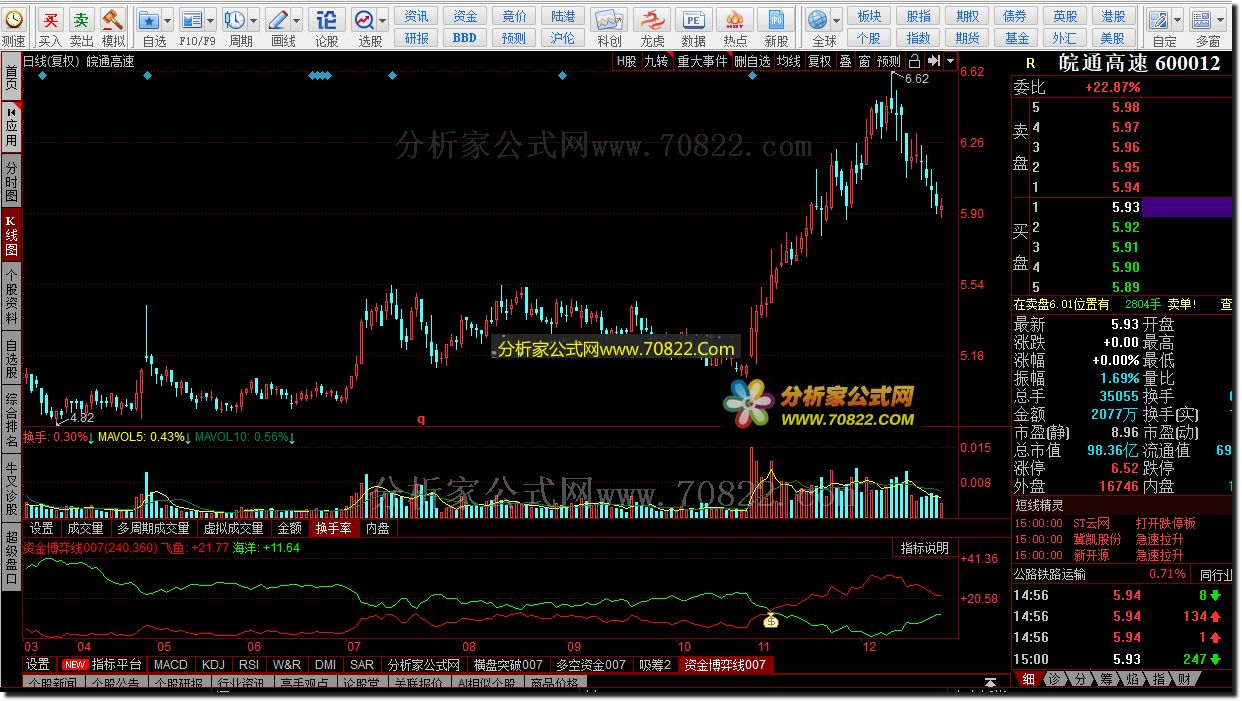Switch to the 分时图 side tab

11,179
